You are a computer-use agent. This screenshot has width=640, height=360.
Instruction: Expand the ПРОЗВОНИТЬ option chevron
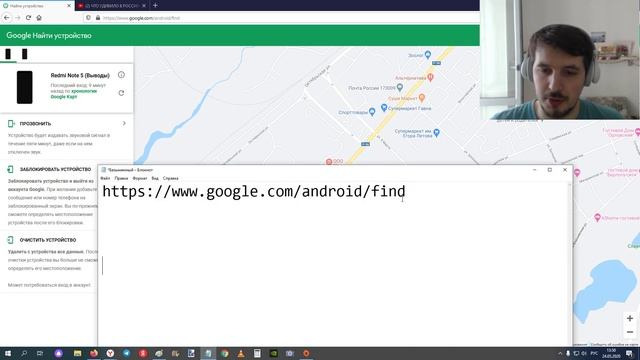click(124, 123)
